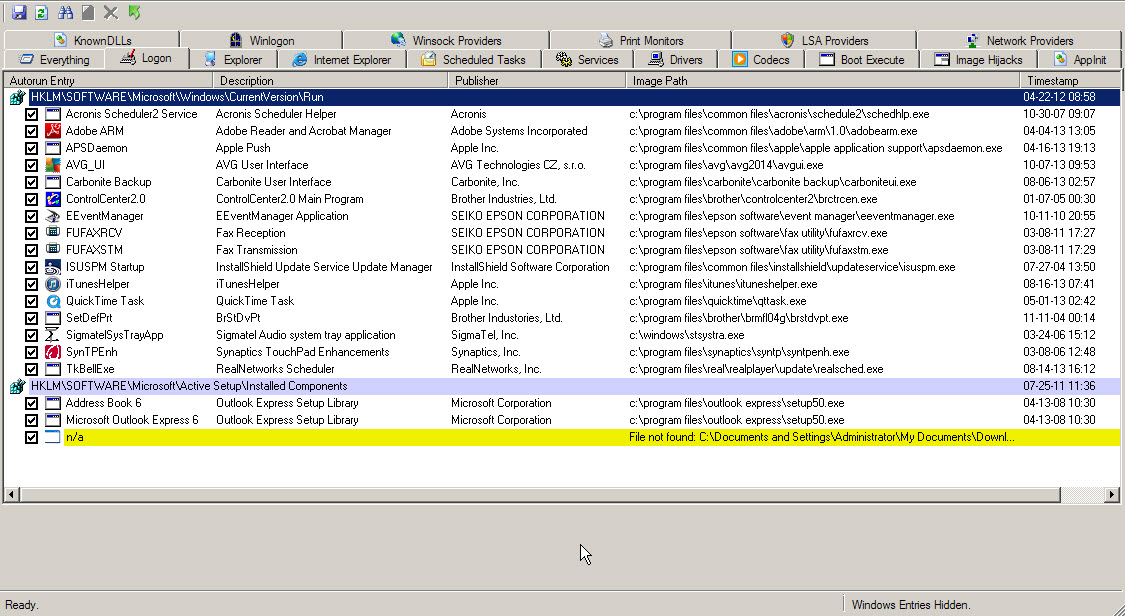Click the AVG_UI entry icon
The image size is (1125, 616).
pyautogui.click(x=53, y=165)
